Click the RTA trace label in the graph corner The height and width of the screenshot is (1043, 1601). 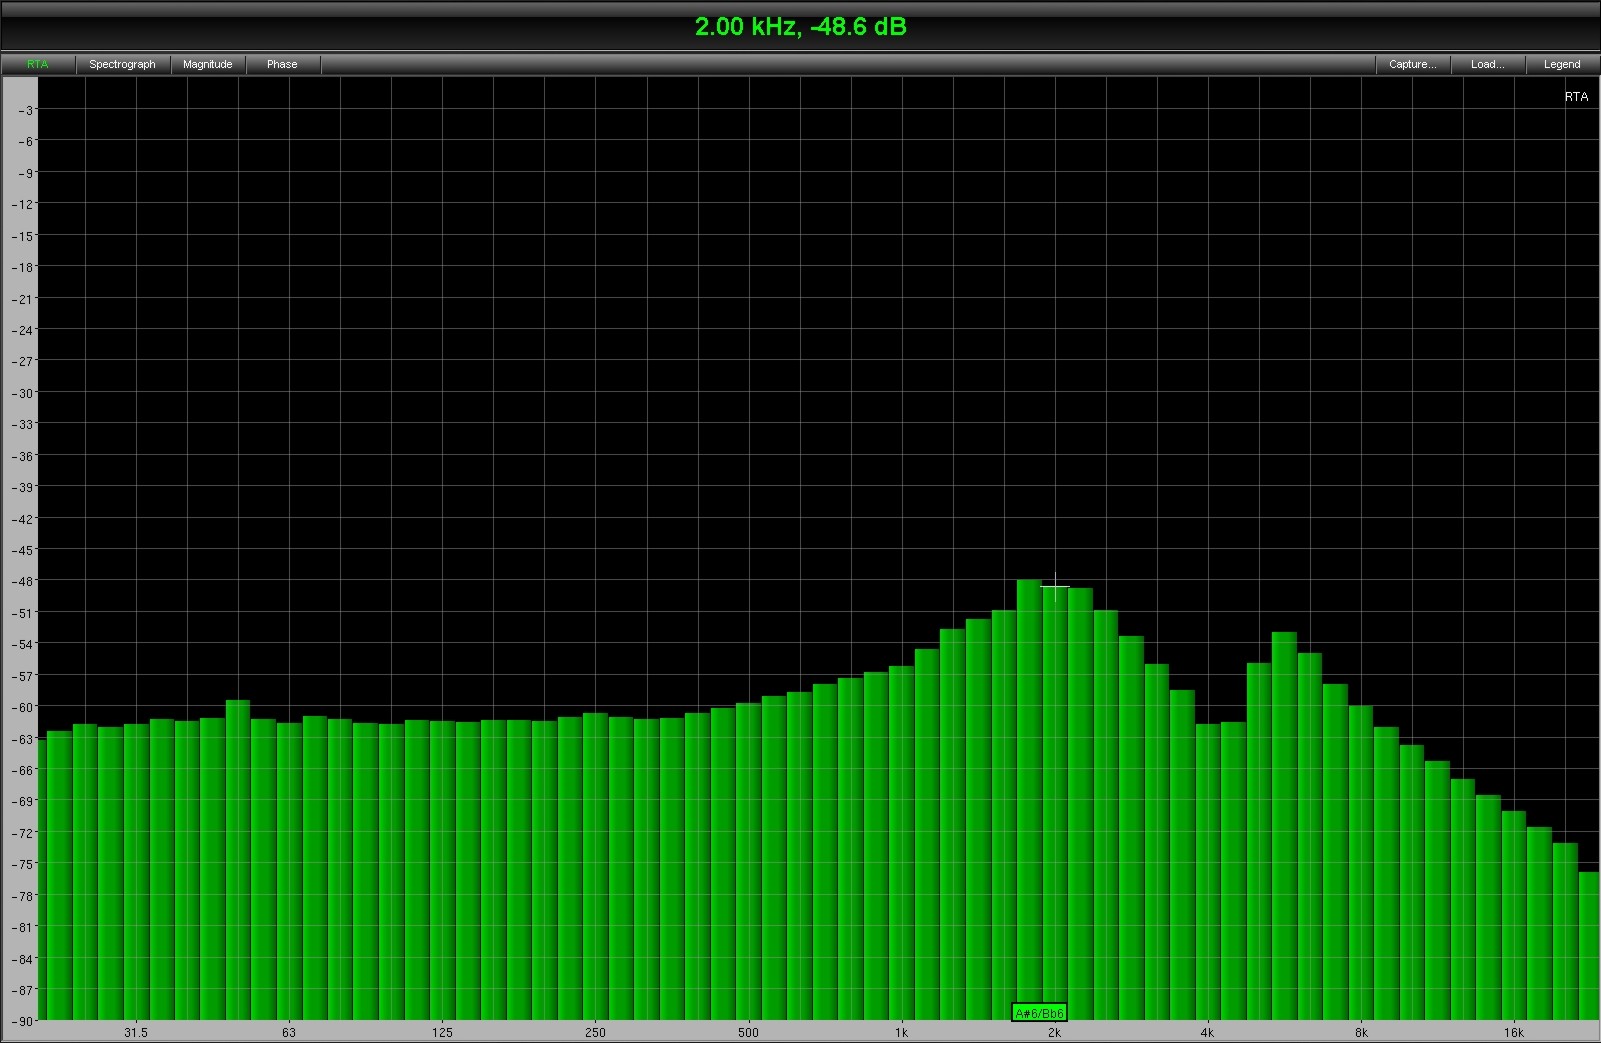[x=1576, y=97]
